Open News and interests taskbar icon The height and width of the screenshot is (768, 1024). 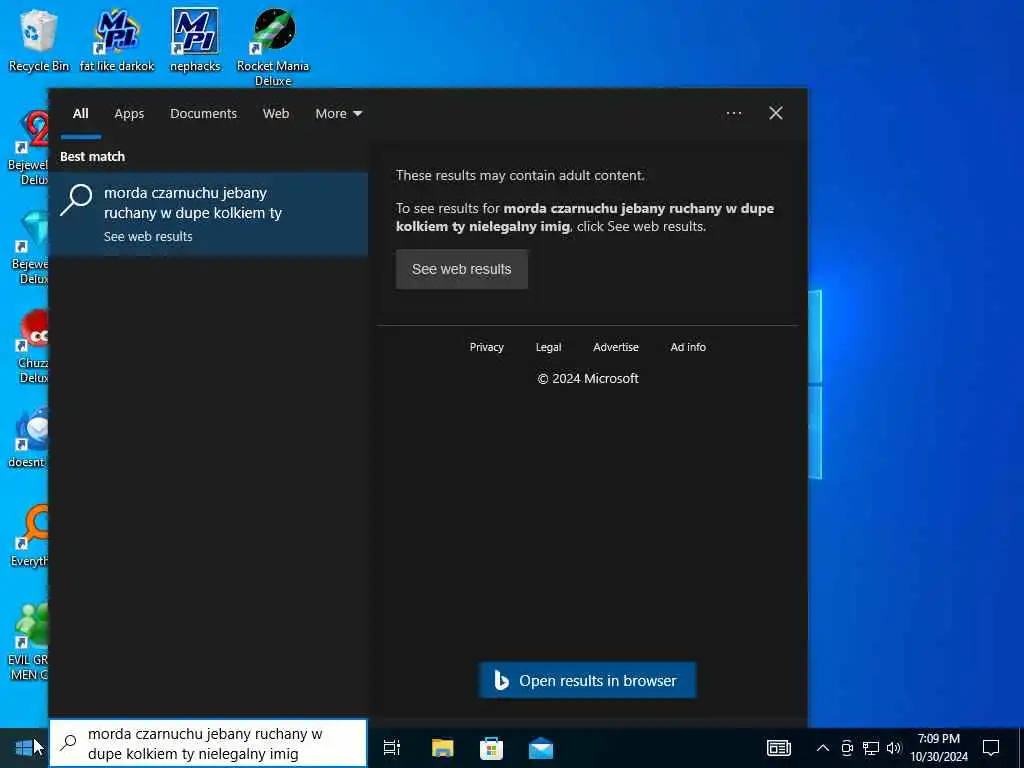click(x=778, y=748)
